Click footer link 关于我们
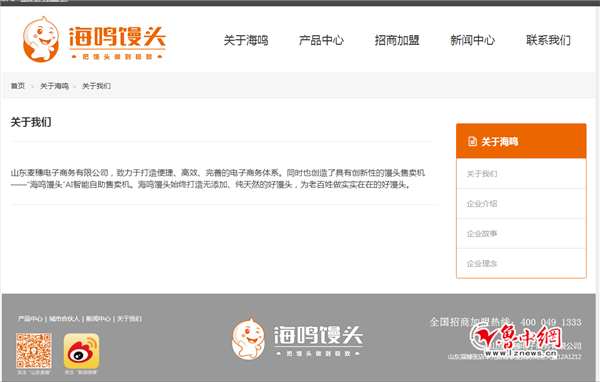The width and height of the screenshot is (600, 382). point(129,318)
